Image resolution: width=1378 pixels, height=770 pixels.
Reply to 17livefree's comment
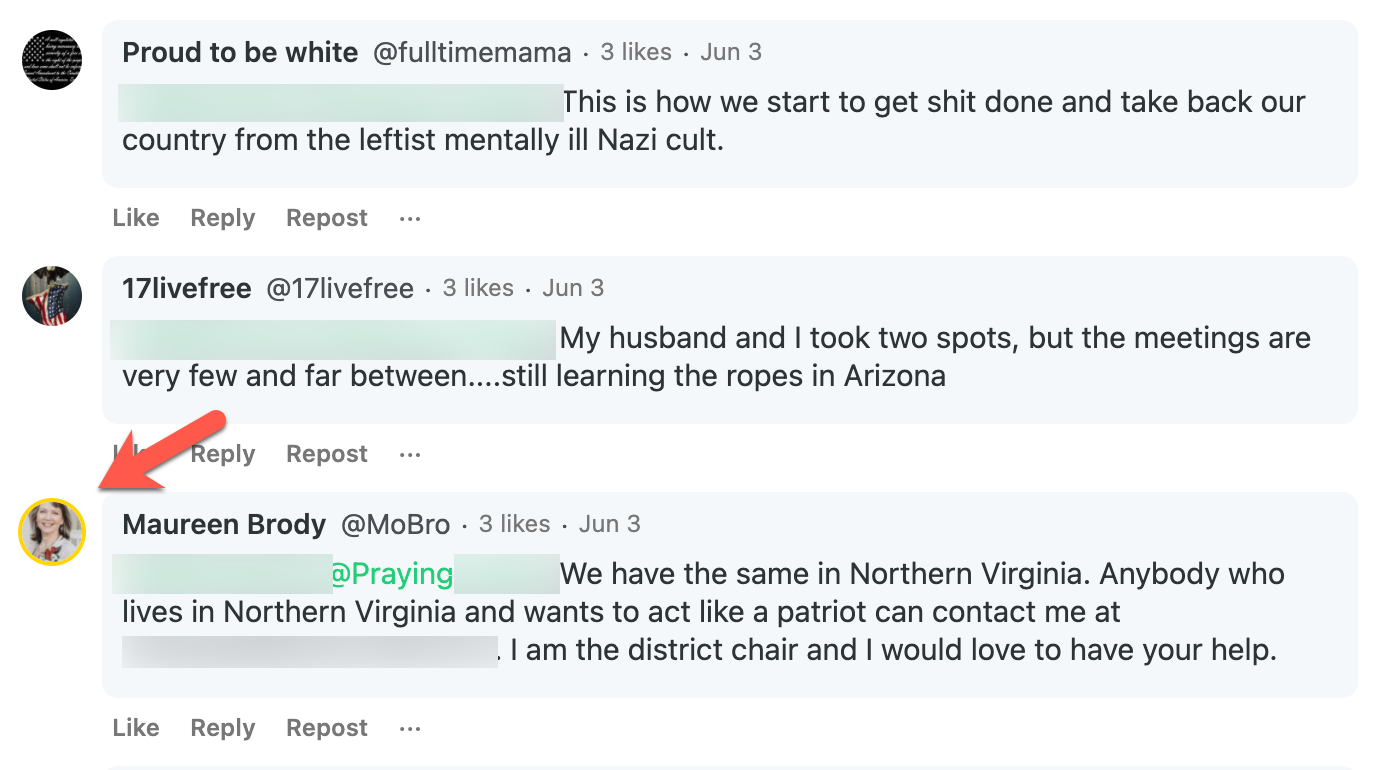pyautogui.click(x=223, y=454)
